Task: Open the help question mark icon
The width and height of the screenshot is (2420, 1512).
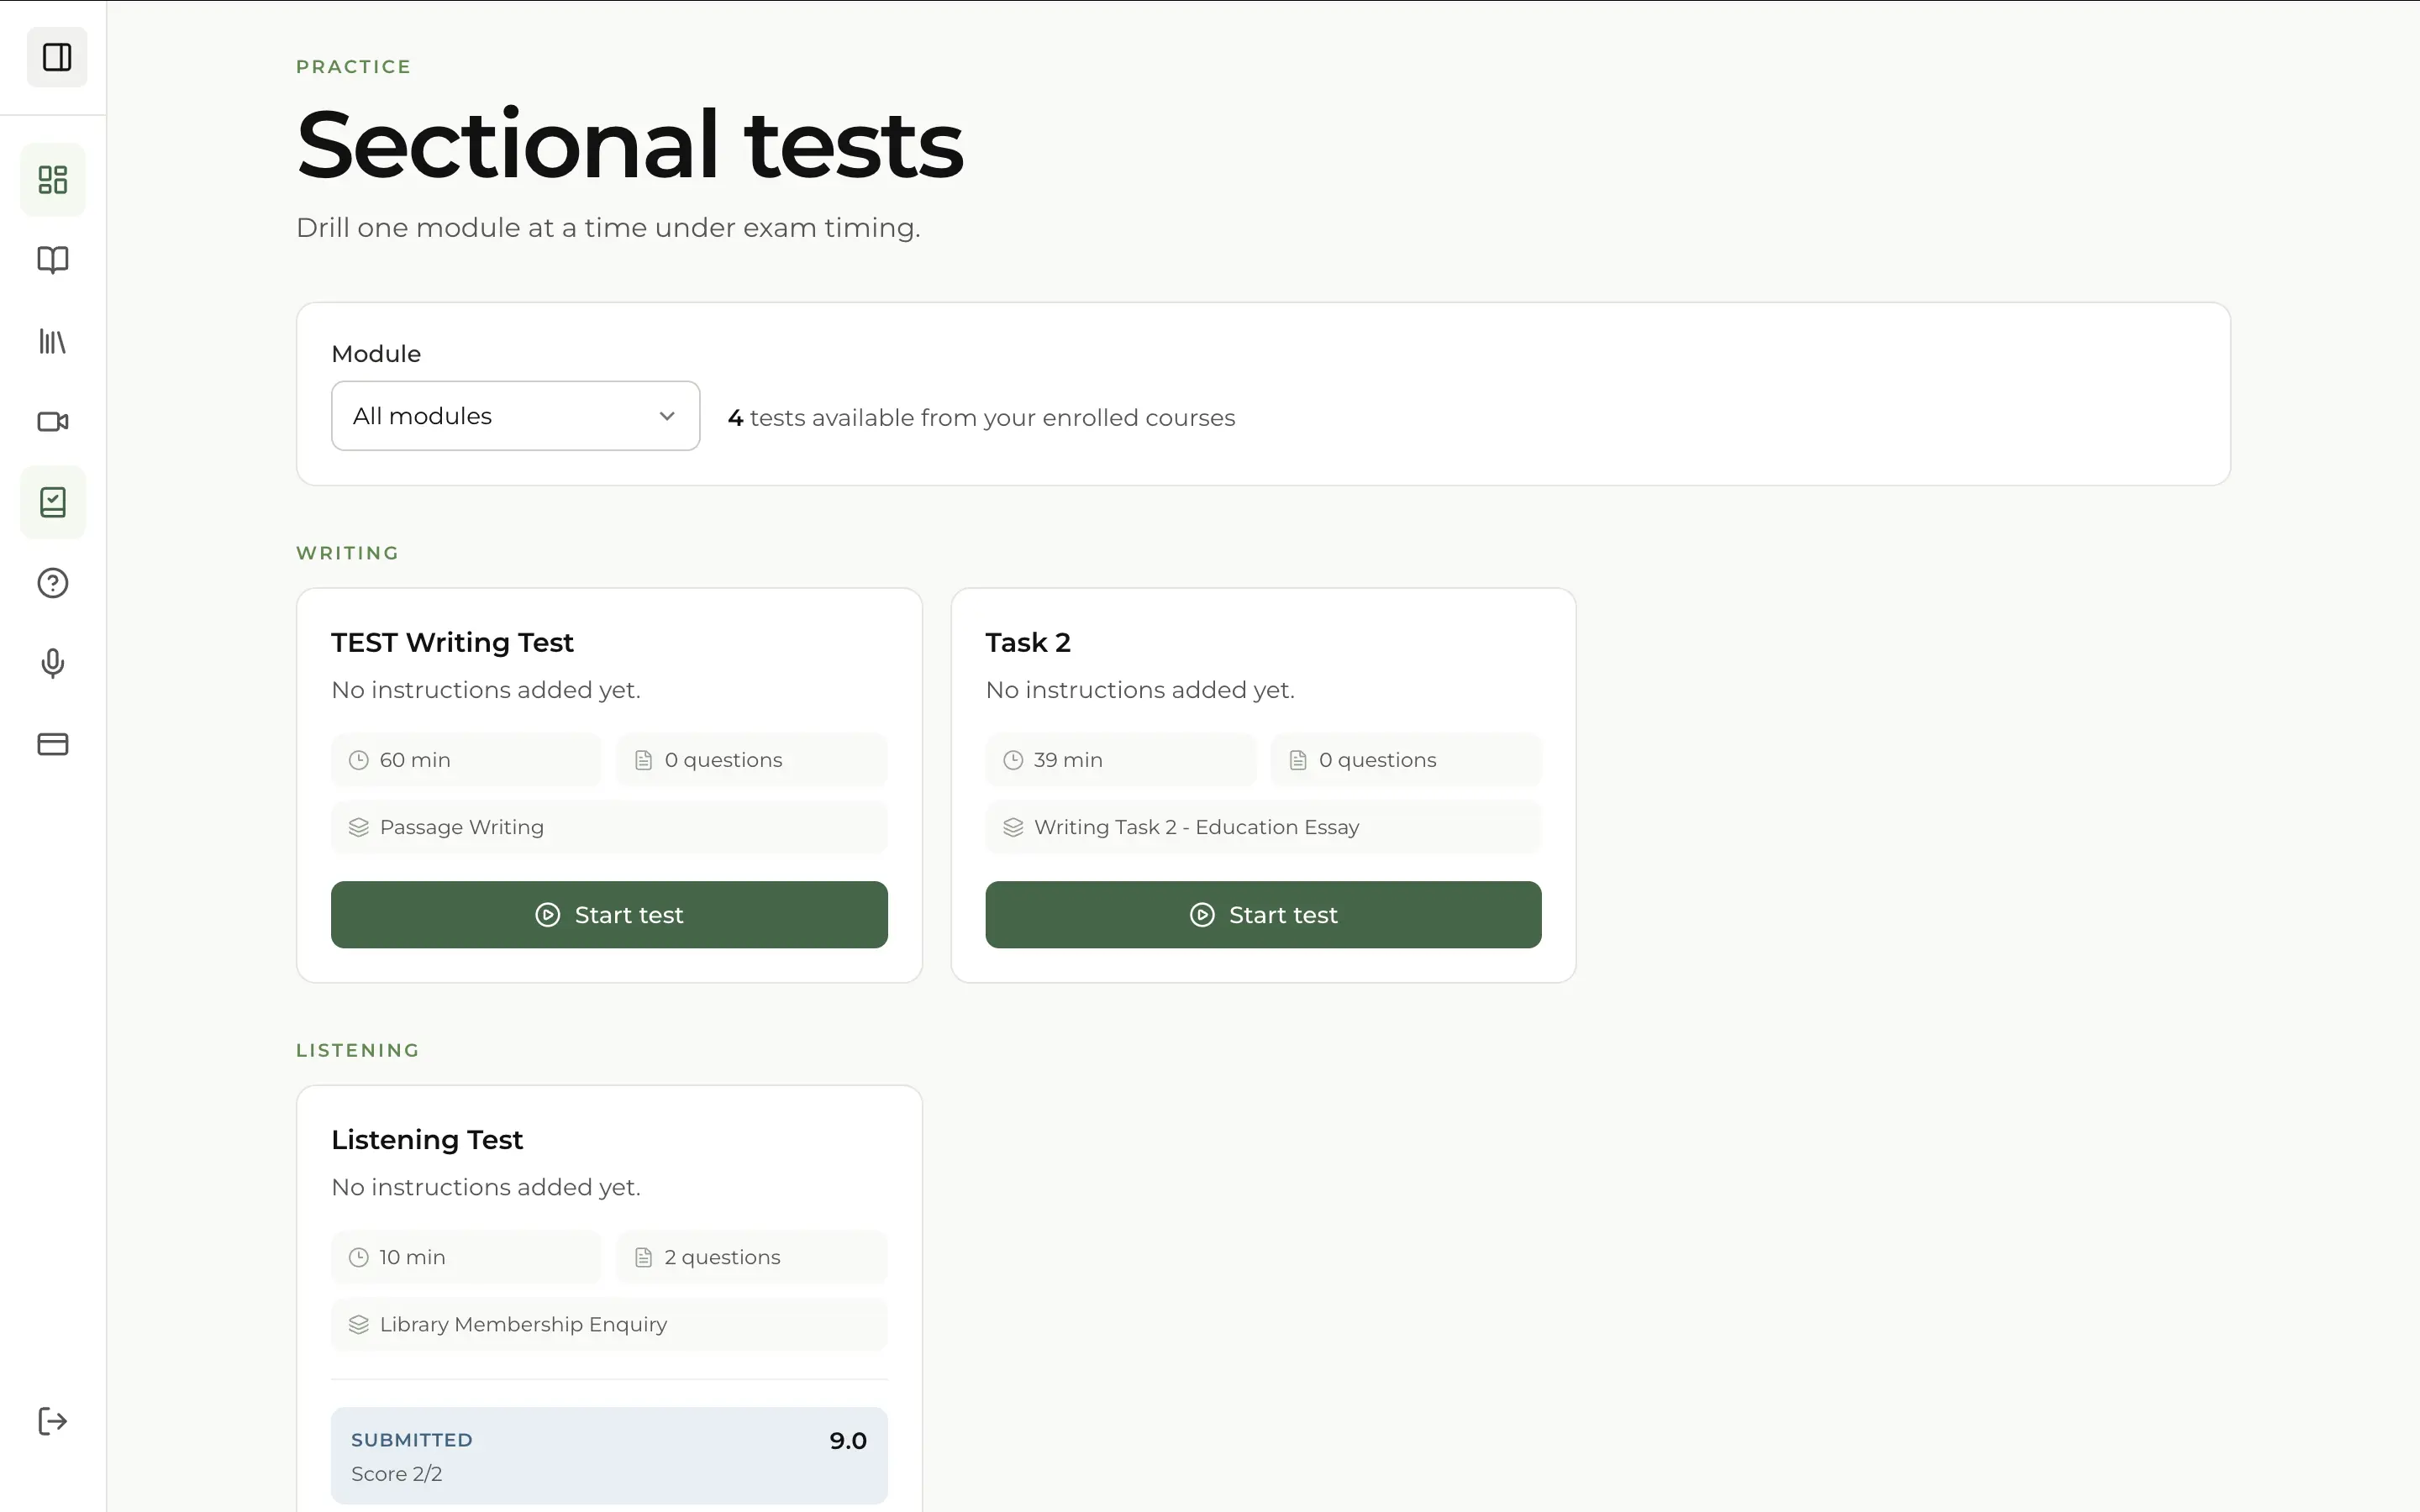Action: click(x=53, y=583)
